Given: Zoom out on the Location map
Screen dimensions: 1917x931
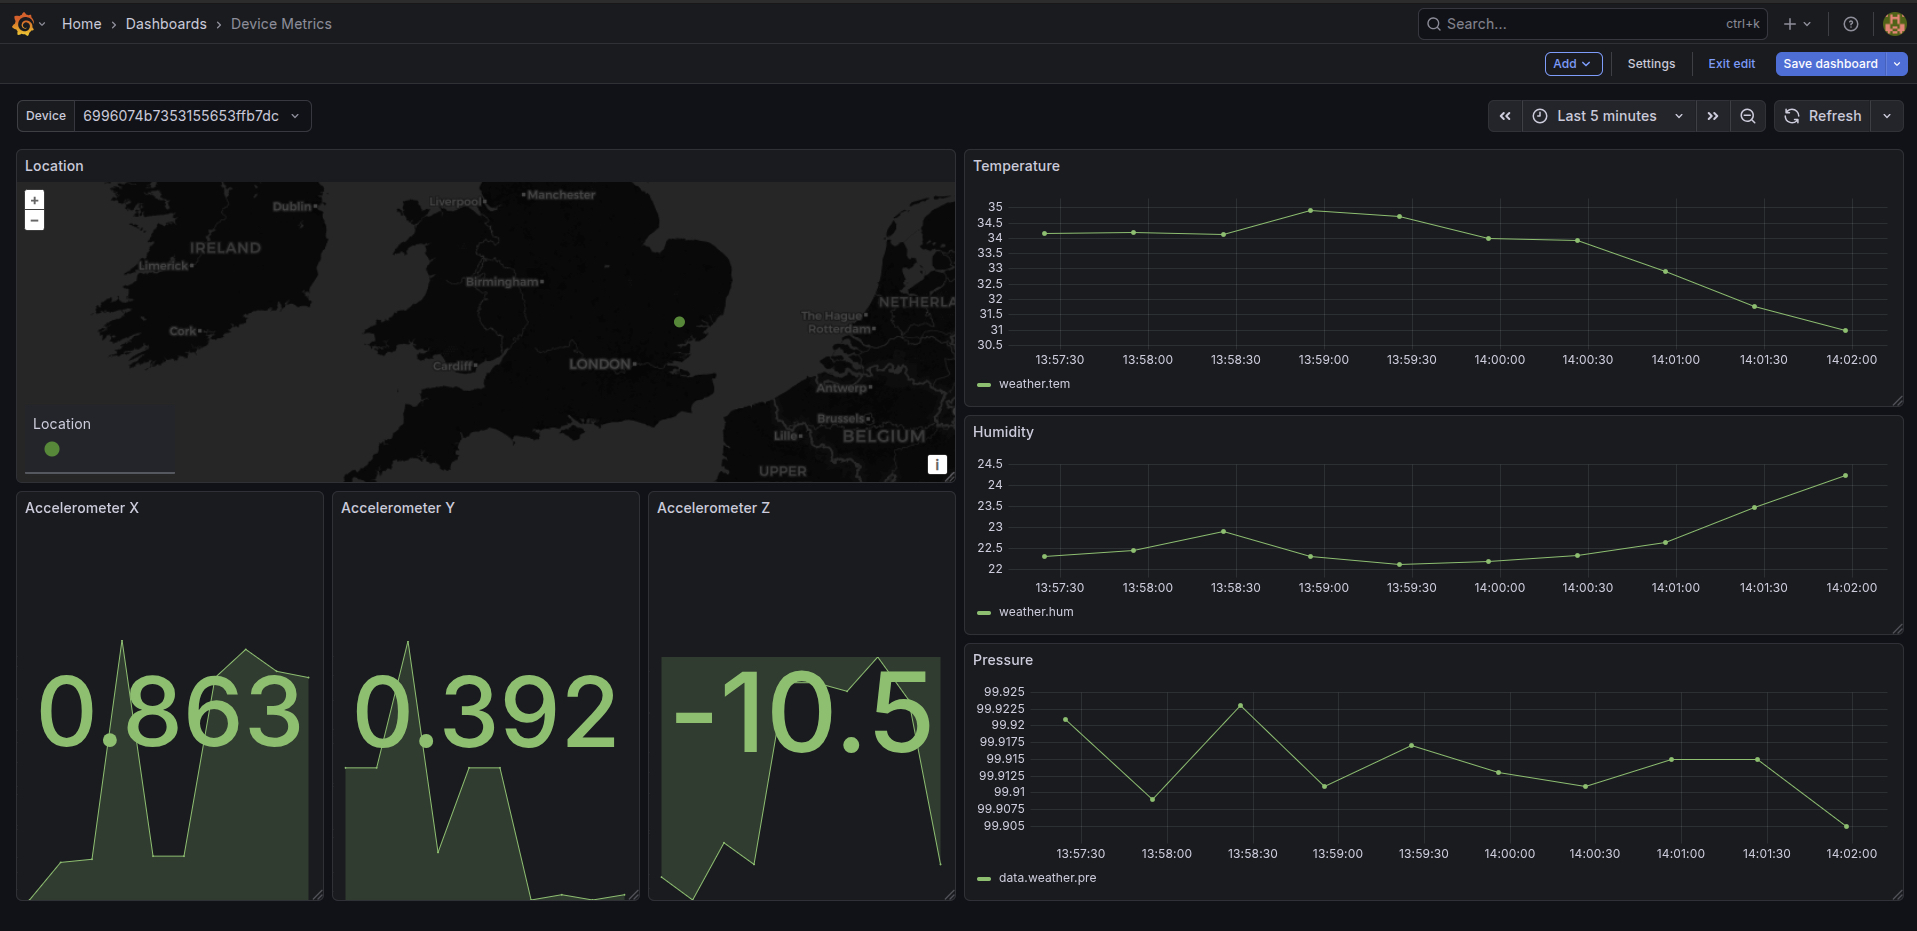Looking at the screenshot, I should point(35,220).
